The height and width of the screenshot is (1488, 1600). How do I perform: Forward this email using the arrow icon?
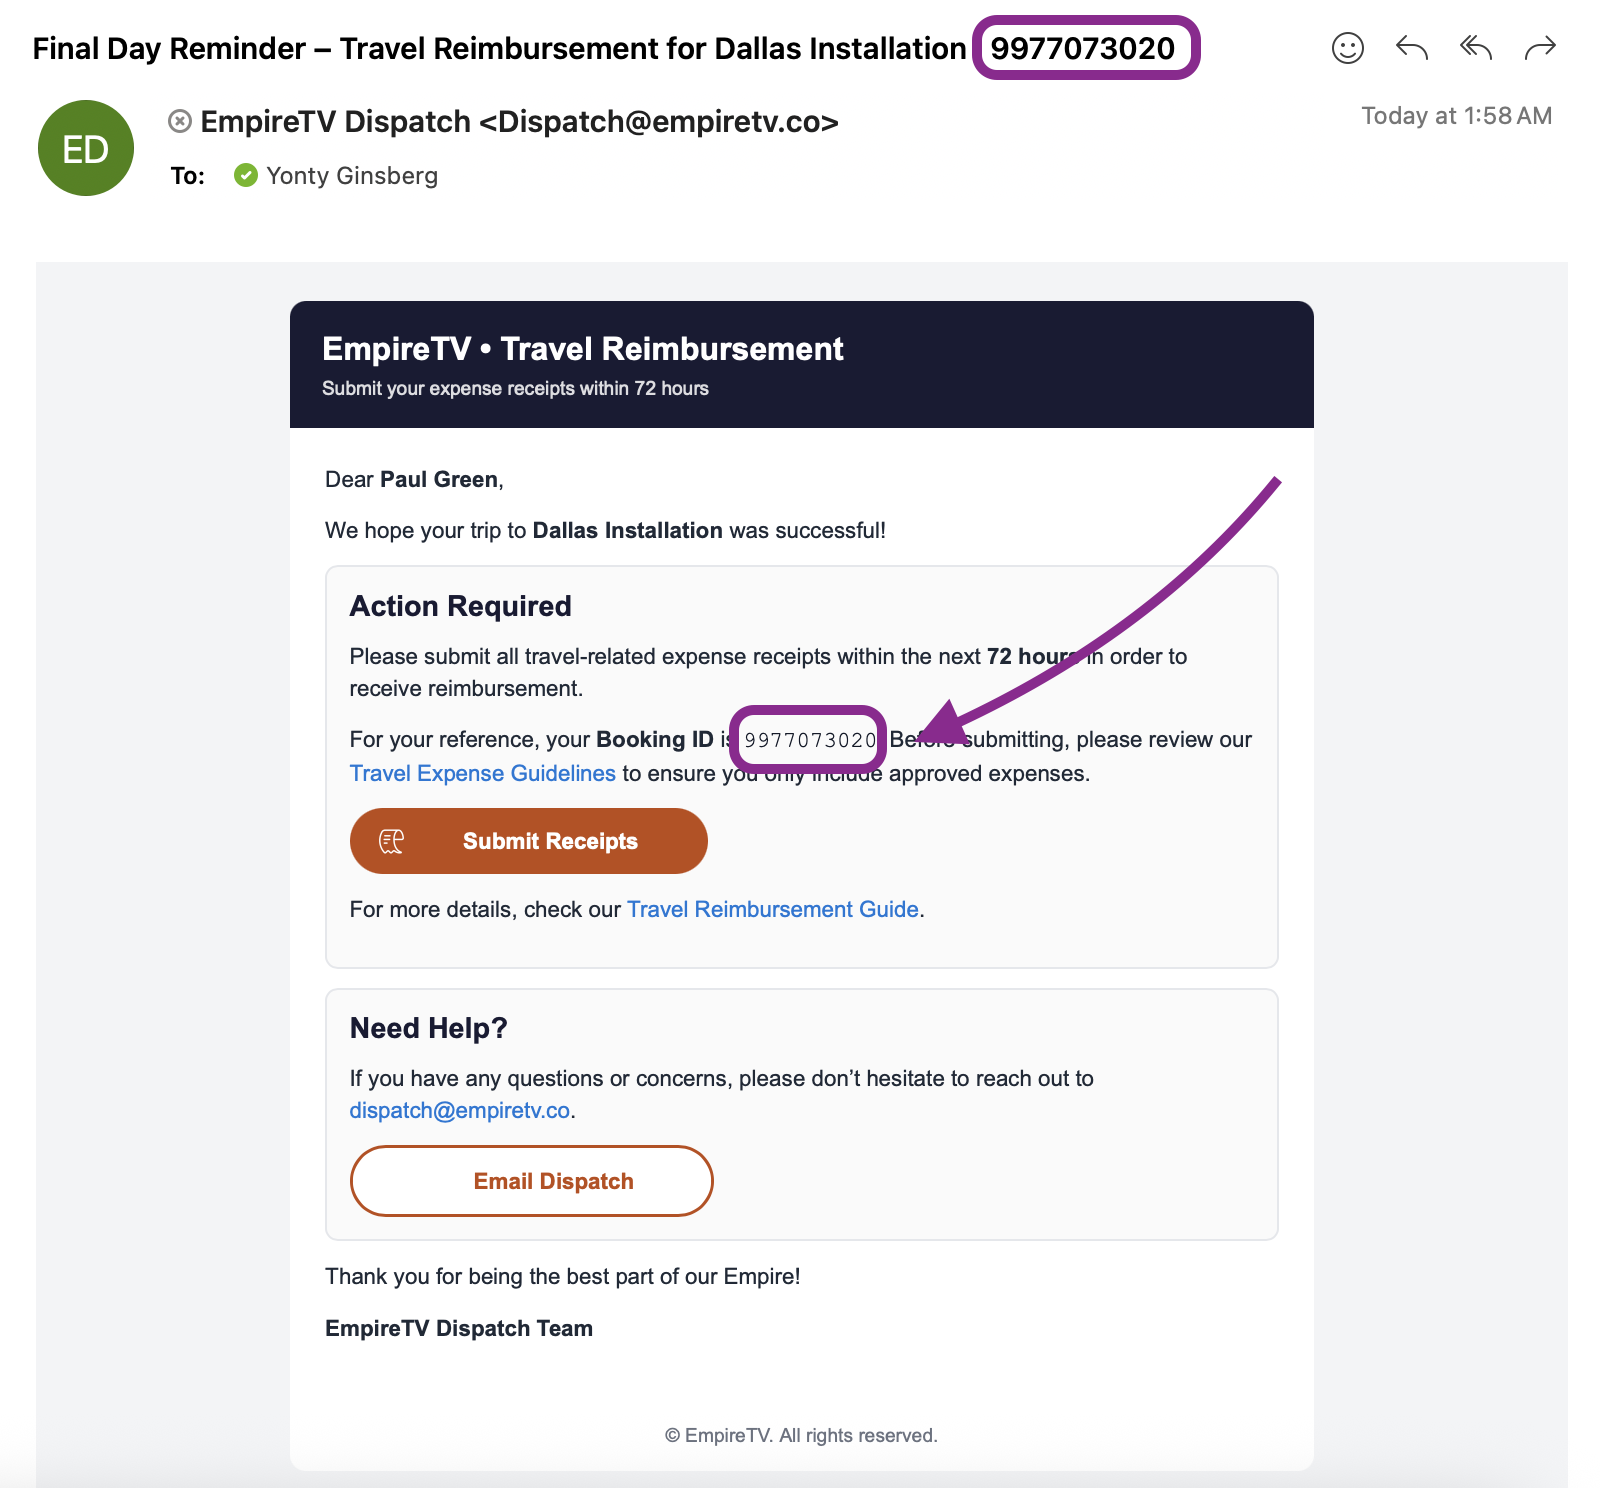pyautogui.click(x=1540, y=48)
